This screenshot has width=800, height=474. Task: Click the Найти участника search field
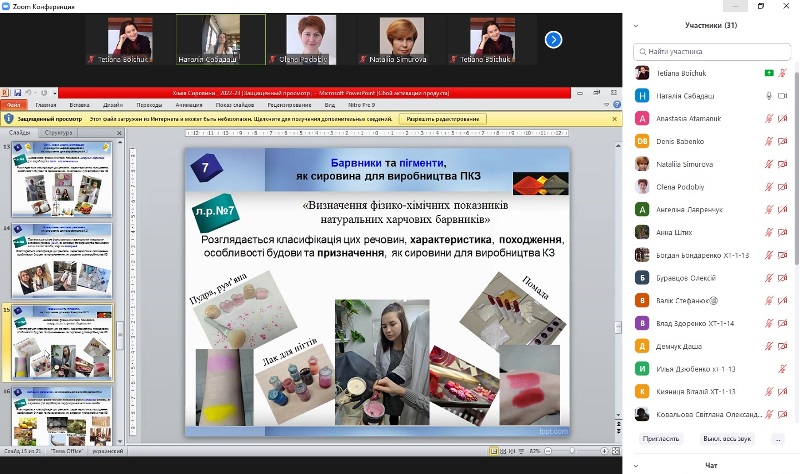point(712,52)
